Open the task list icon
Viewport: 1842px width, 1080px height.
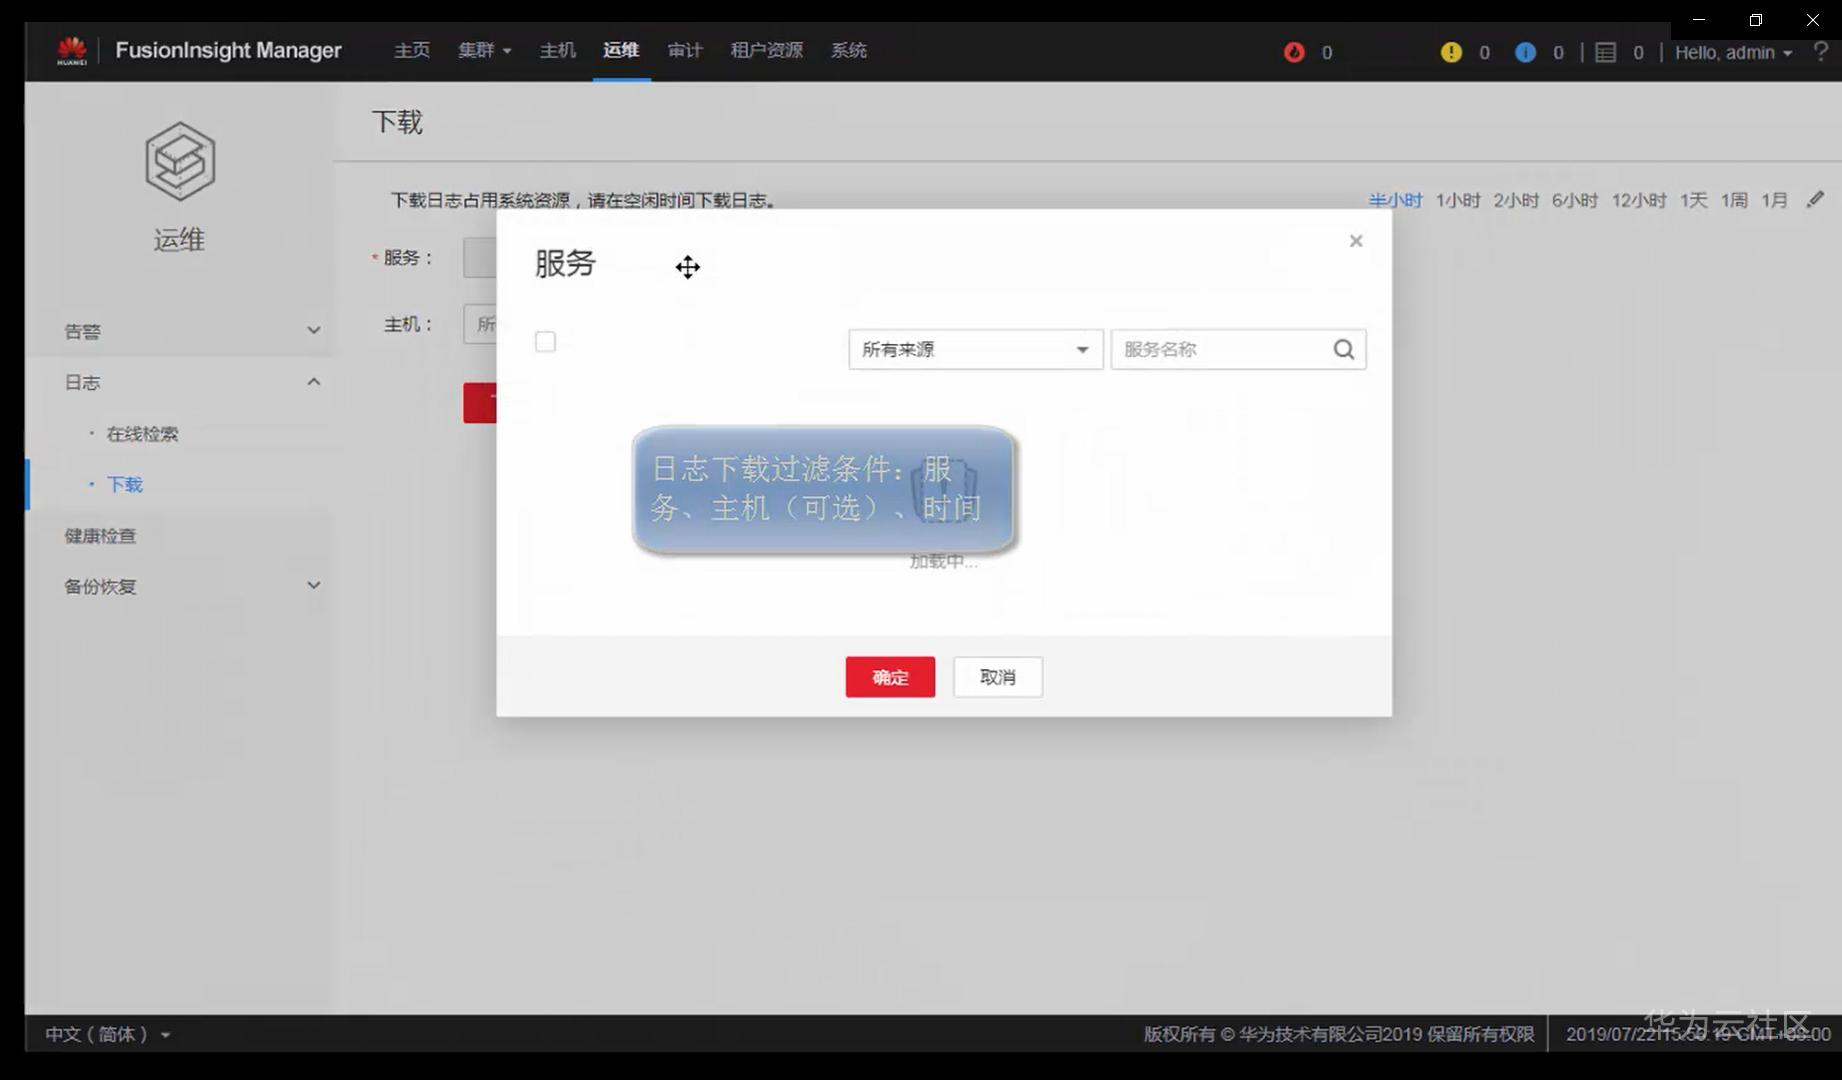point(1605,52)
